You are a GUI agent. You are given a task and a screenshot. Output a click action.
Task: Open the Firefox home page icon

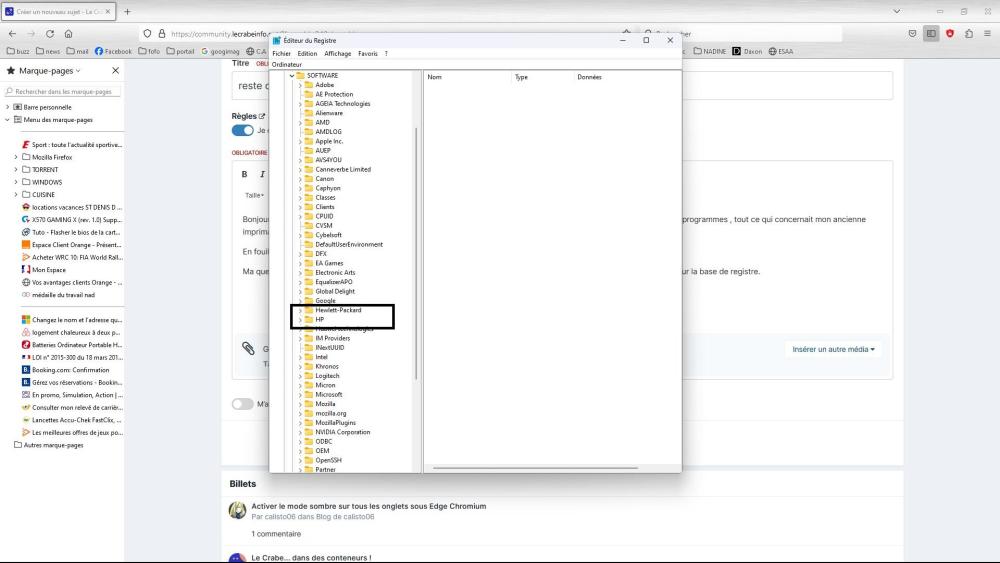point(68,34)
